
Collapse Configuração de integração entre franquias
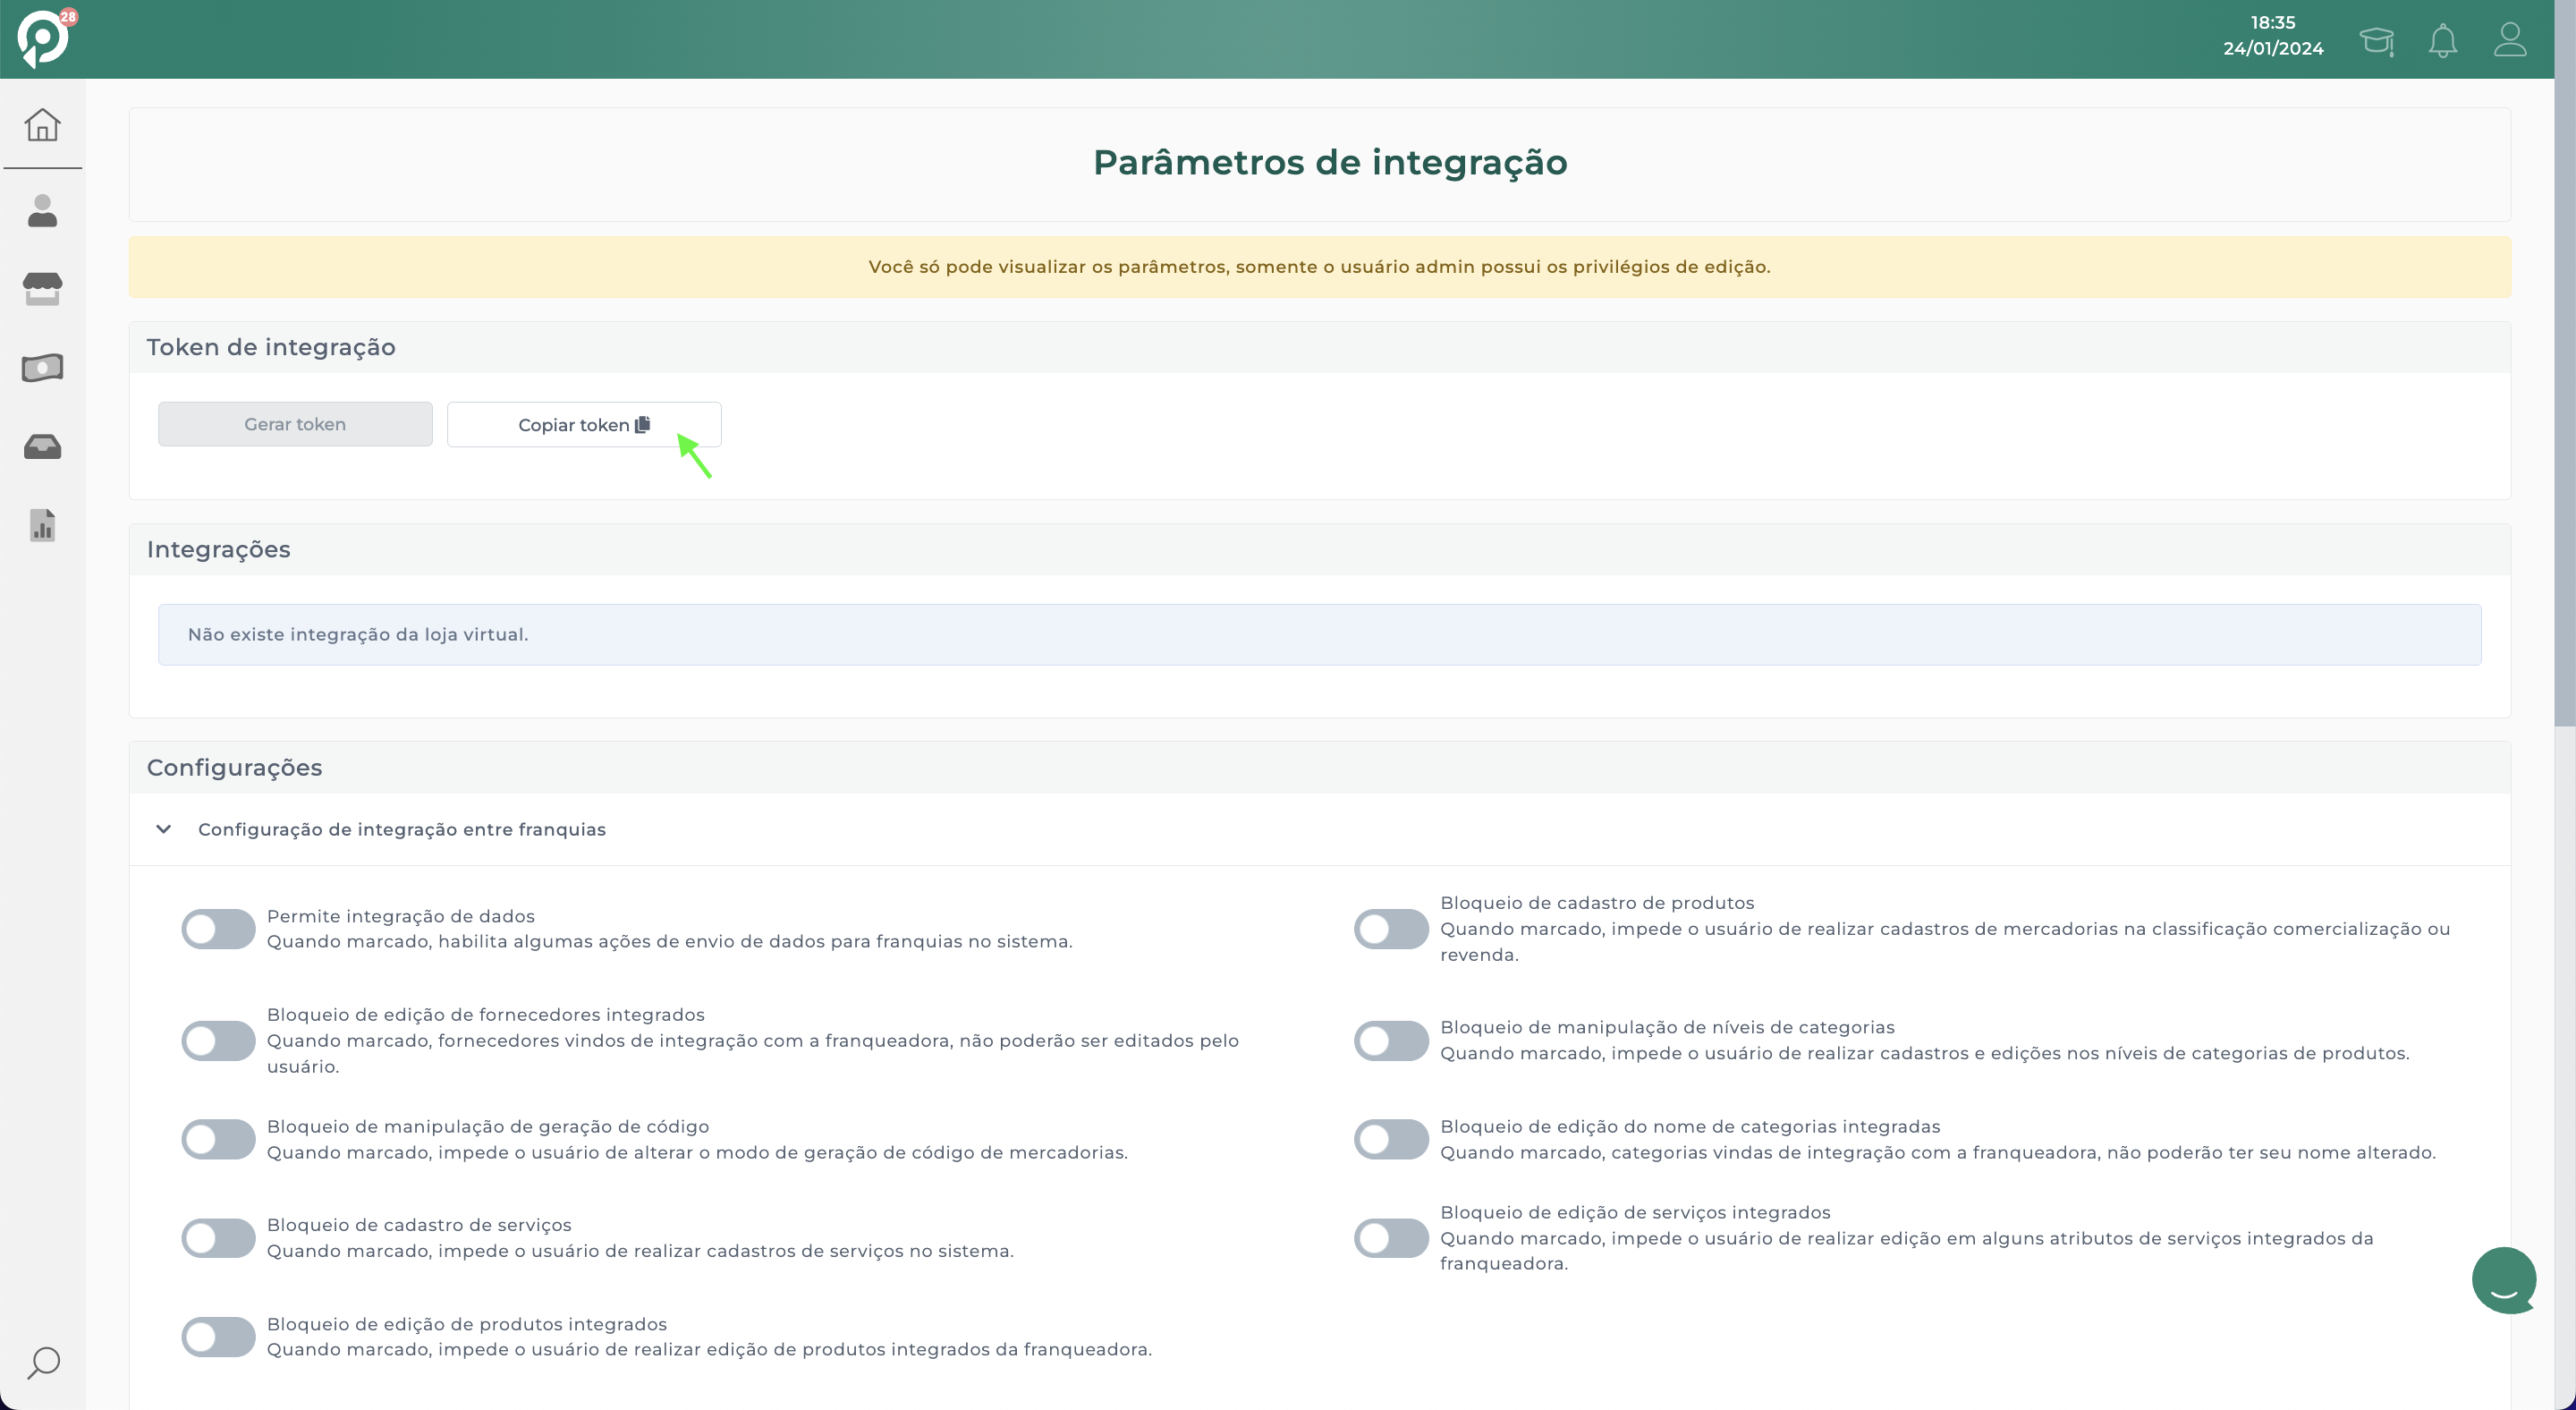164,829
